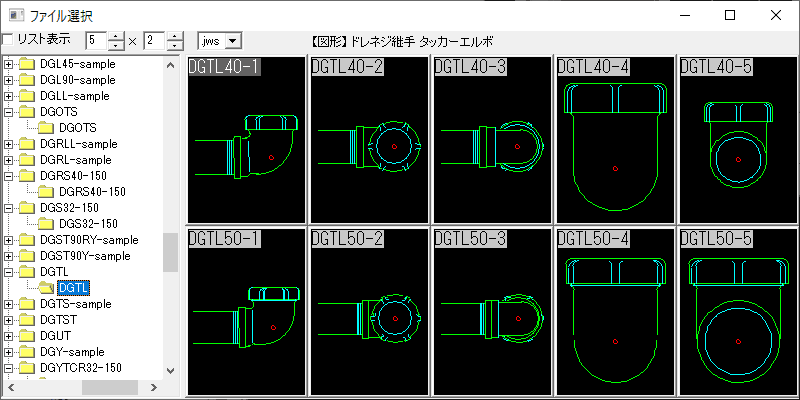Expand the DGTST folder node
The height and width of the screenshot is (400, 800).
tap(9, 320)
